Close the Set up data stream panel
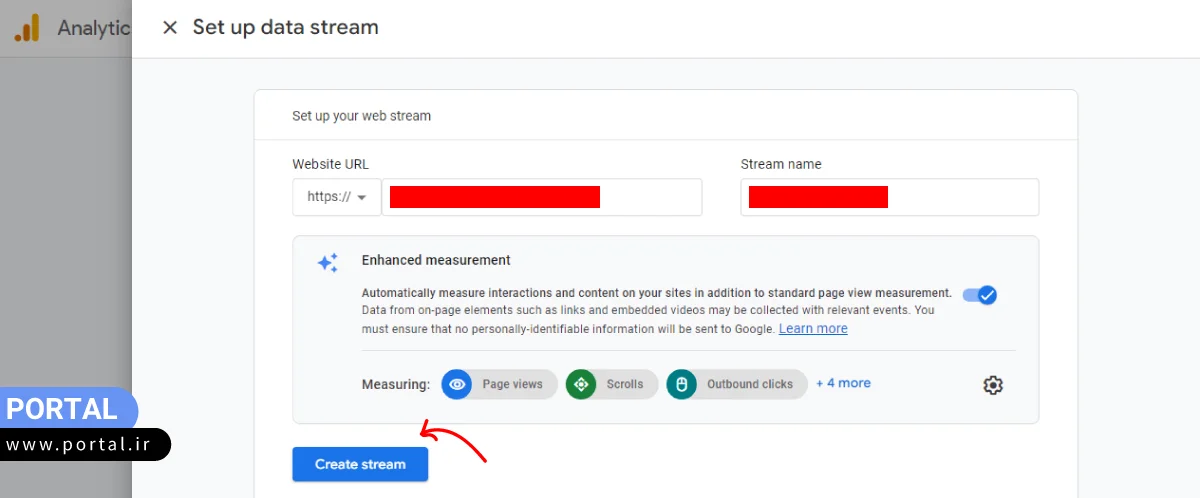The width and height of the screenshot is (1200, 498). point(170,28)
